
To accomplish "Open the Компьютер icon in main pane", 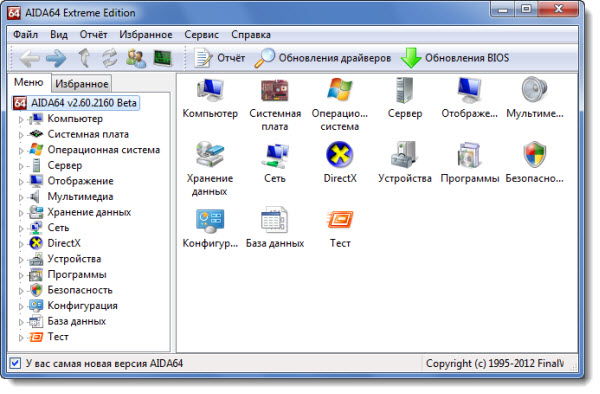I will 210,91.
